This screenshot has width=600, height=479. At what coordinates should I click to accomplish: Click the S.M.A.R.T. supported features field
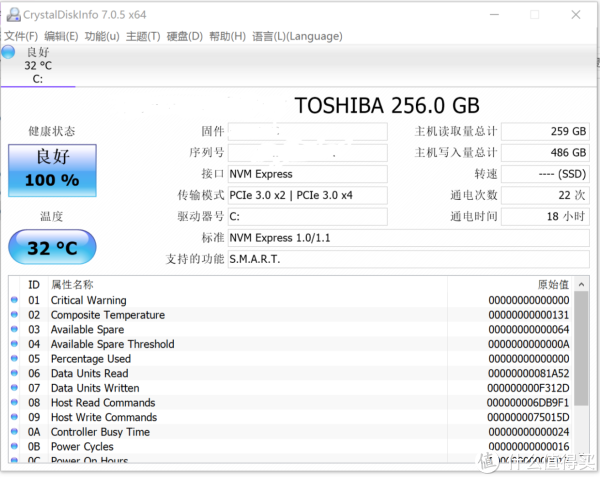(x=408, y=259)
